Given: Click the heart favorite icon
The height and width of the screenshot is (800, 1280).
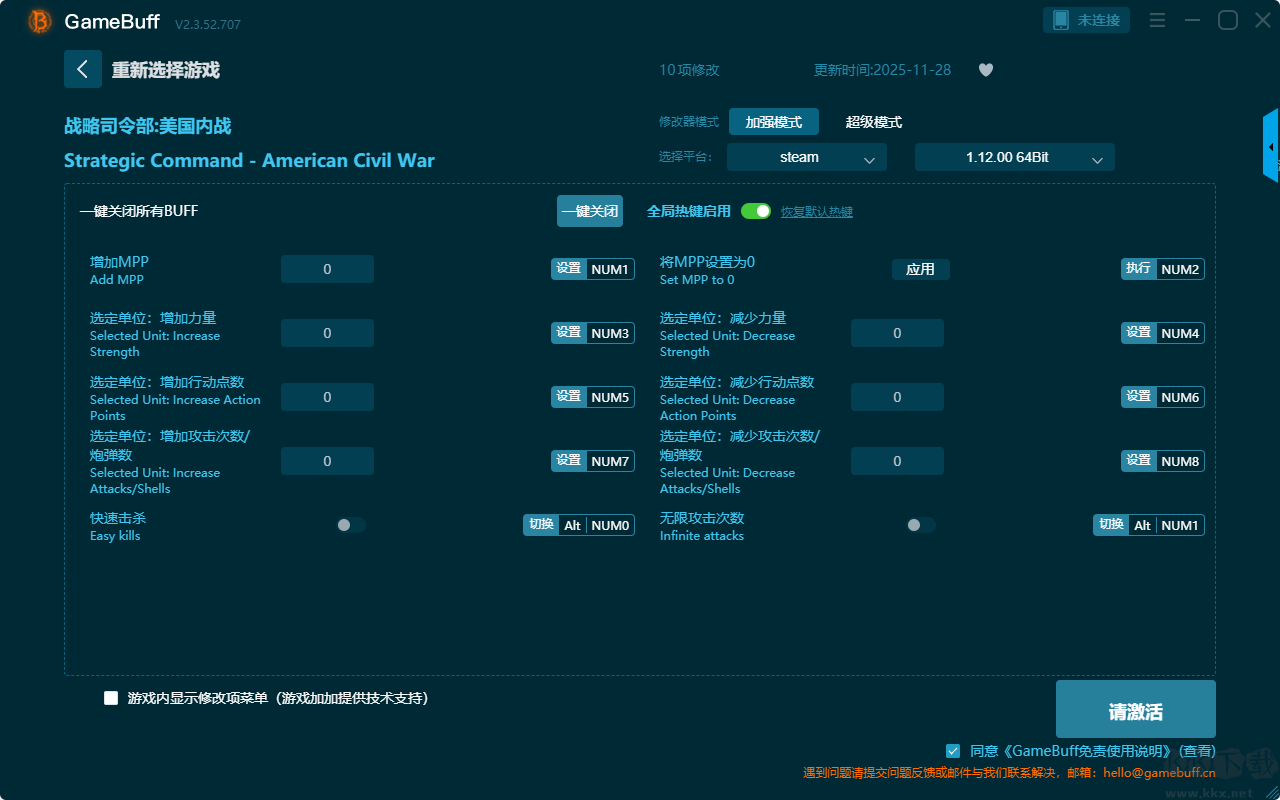Looking at the screenshot, I should (986, 70).
